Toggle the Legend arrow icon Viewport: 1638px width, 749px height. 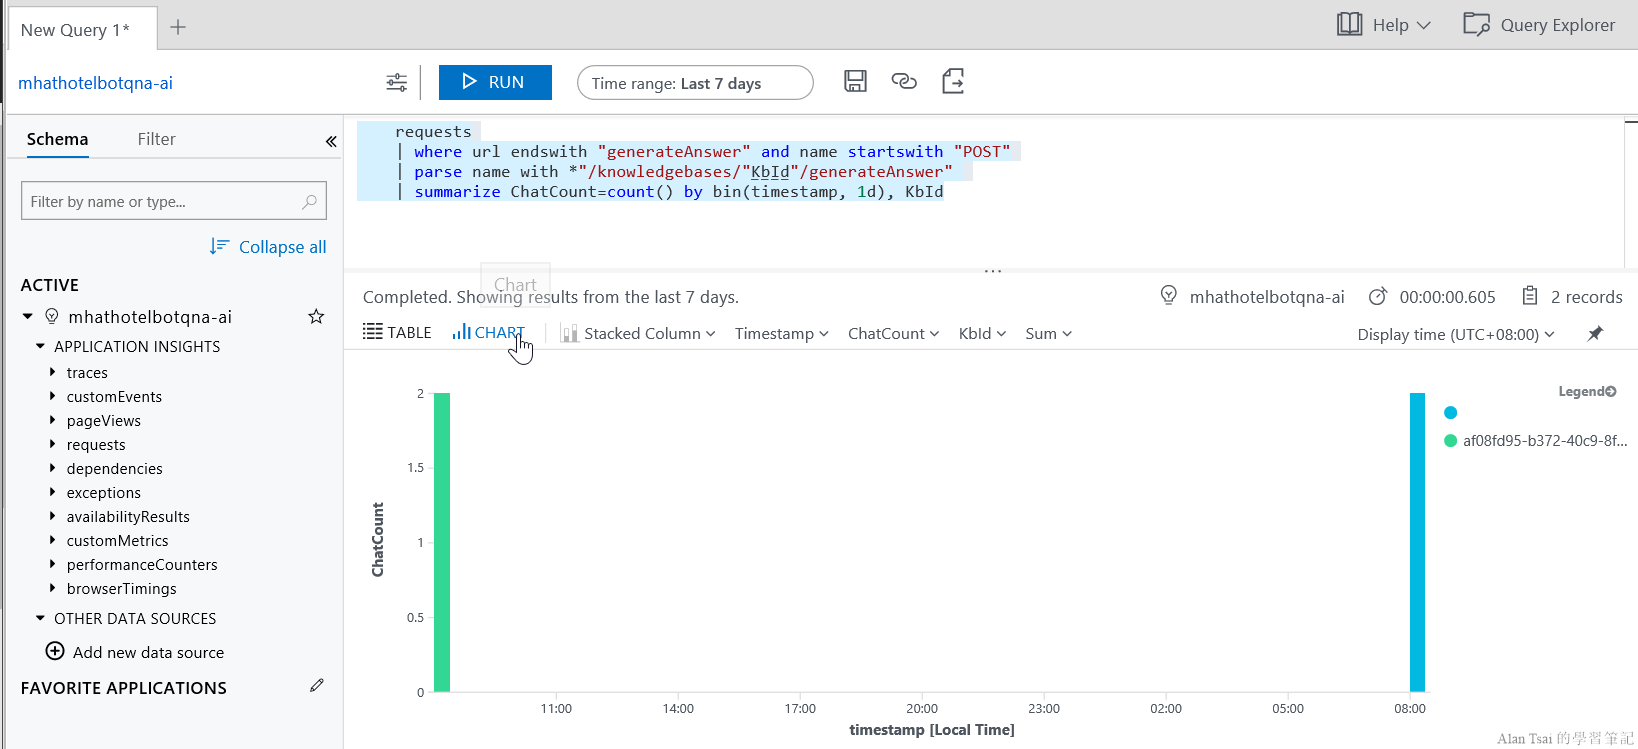[x=1610, y=392]
